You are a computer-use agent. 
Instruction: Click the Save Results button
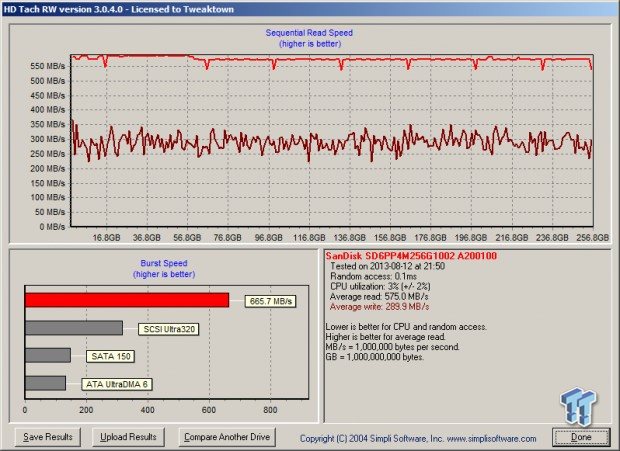(x=48, y=437)
